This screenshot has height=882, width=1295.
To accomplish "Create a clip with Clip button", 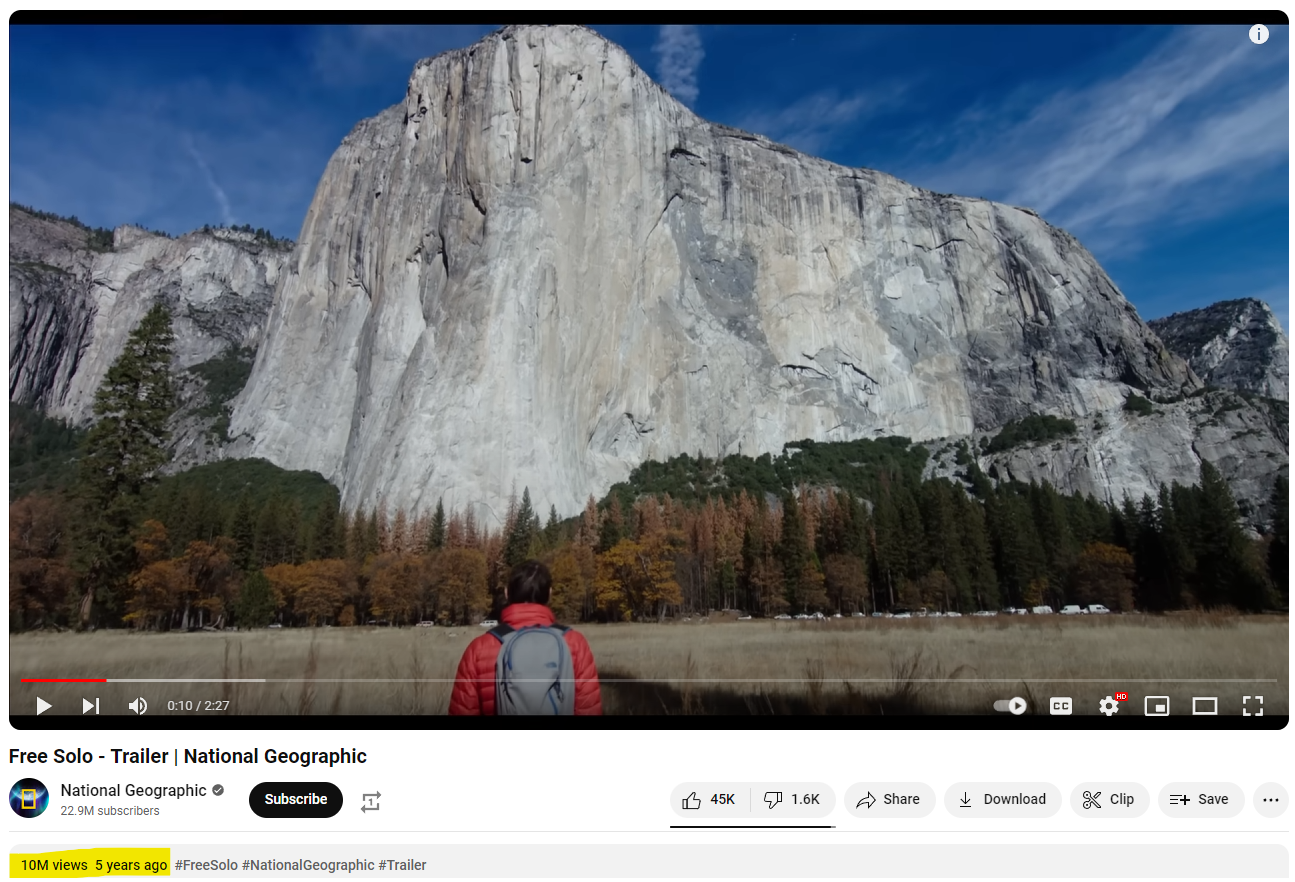I will coord(1110,799).
